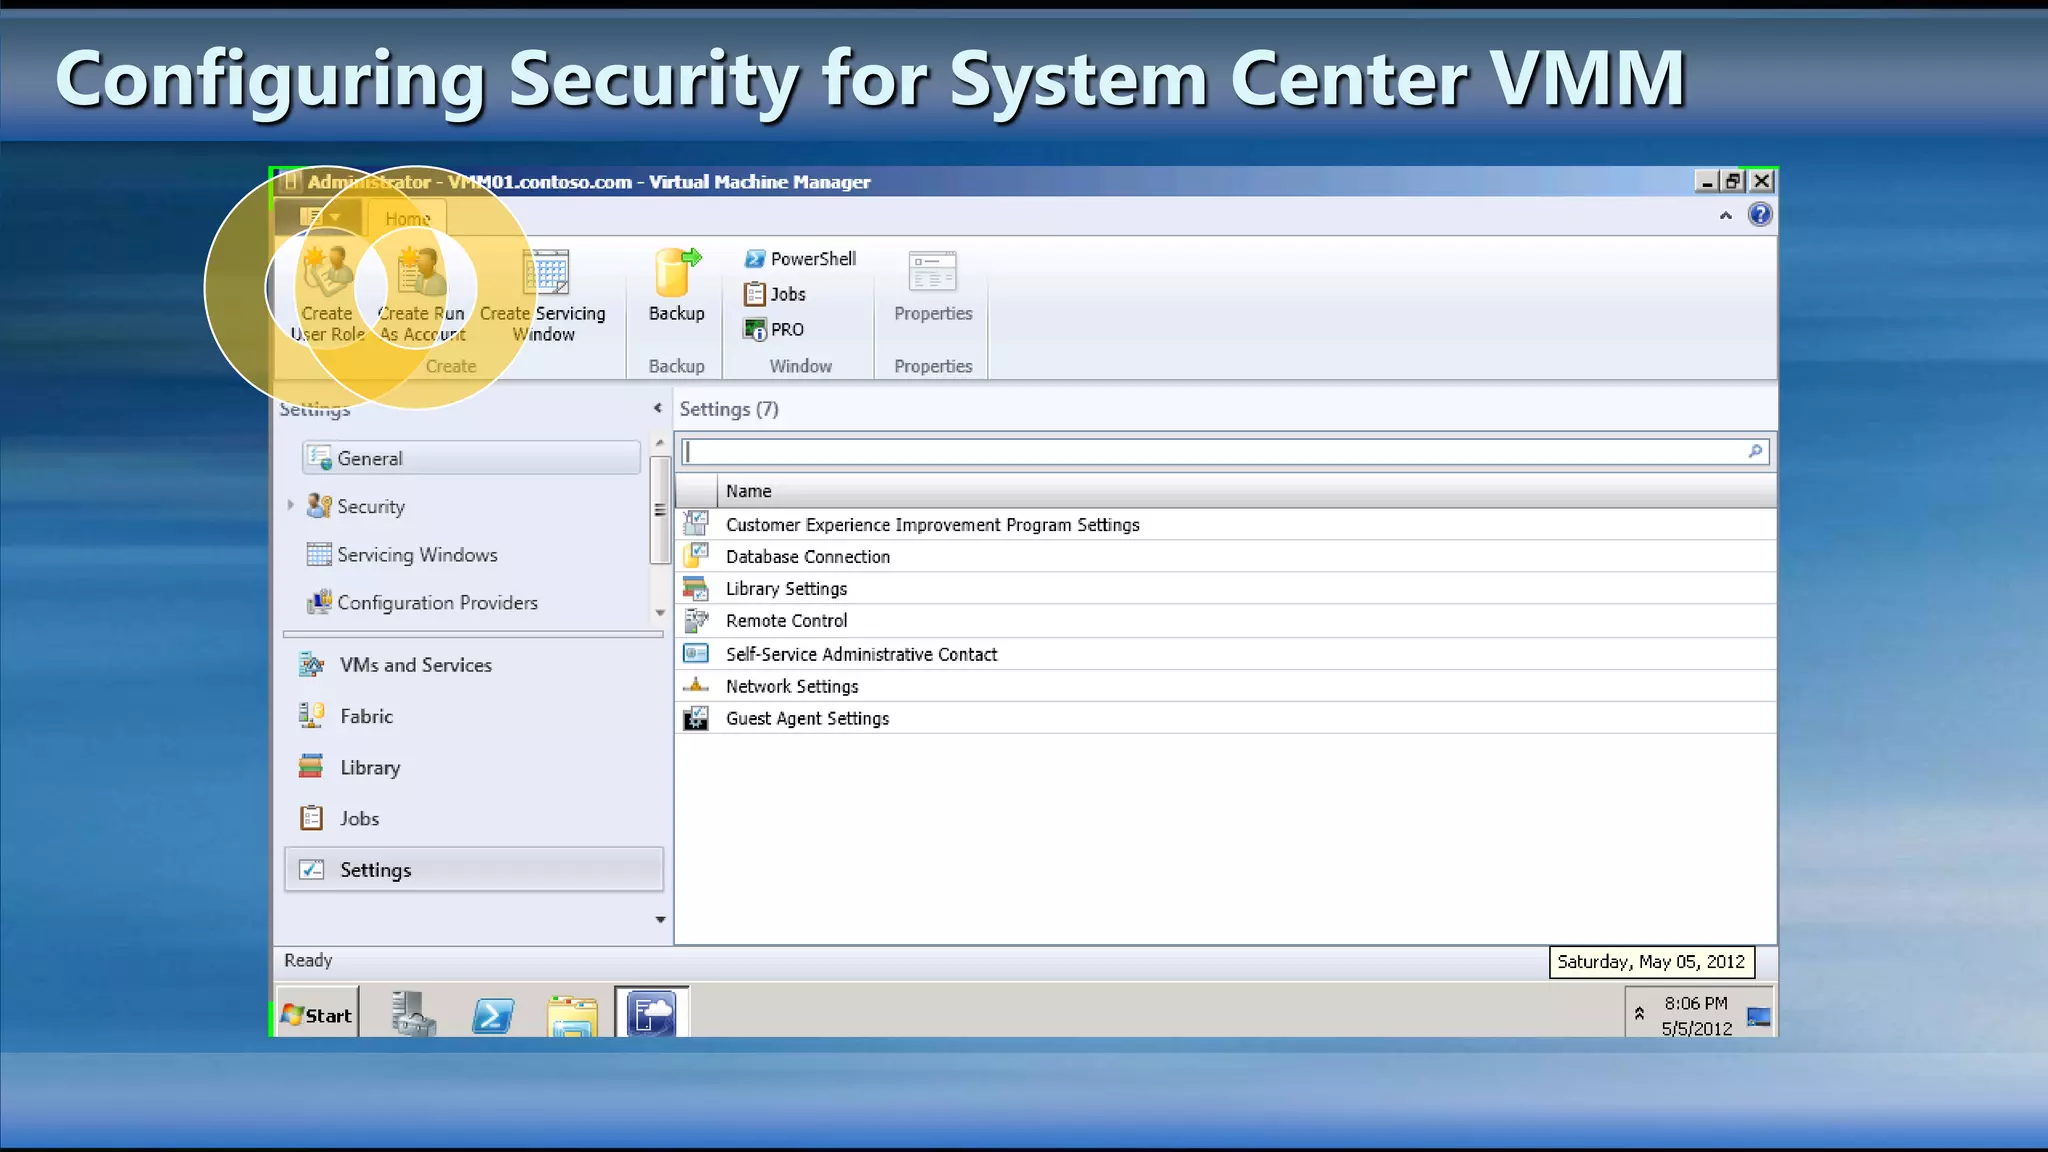Expand the Security tree node
Screen dimensions: 2048x1152
click(x=290, y=505)
